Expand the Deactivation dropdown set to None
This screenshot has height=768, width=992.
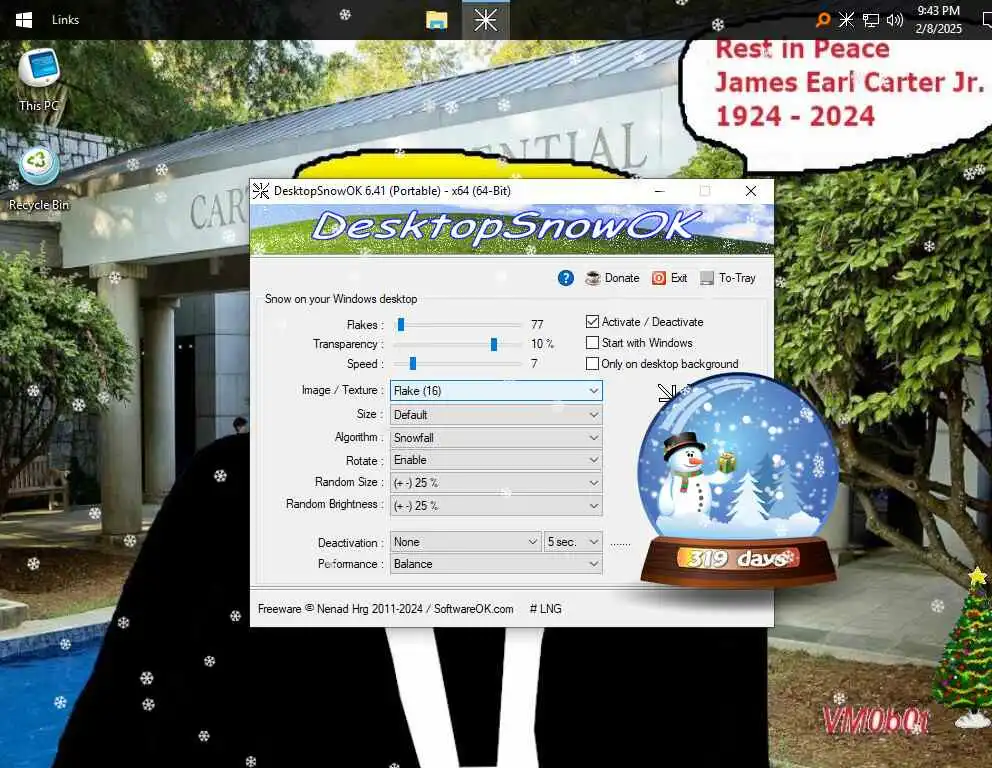point(465,542)
